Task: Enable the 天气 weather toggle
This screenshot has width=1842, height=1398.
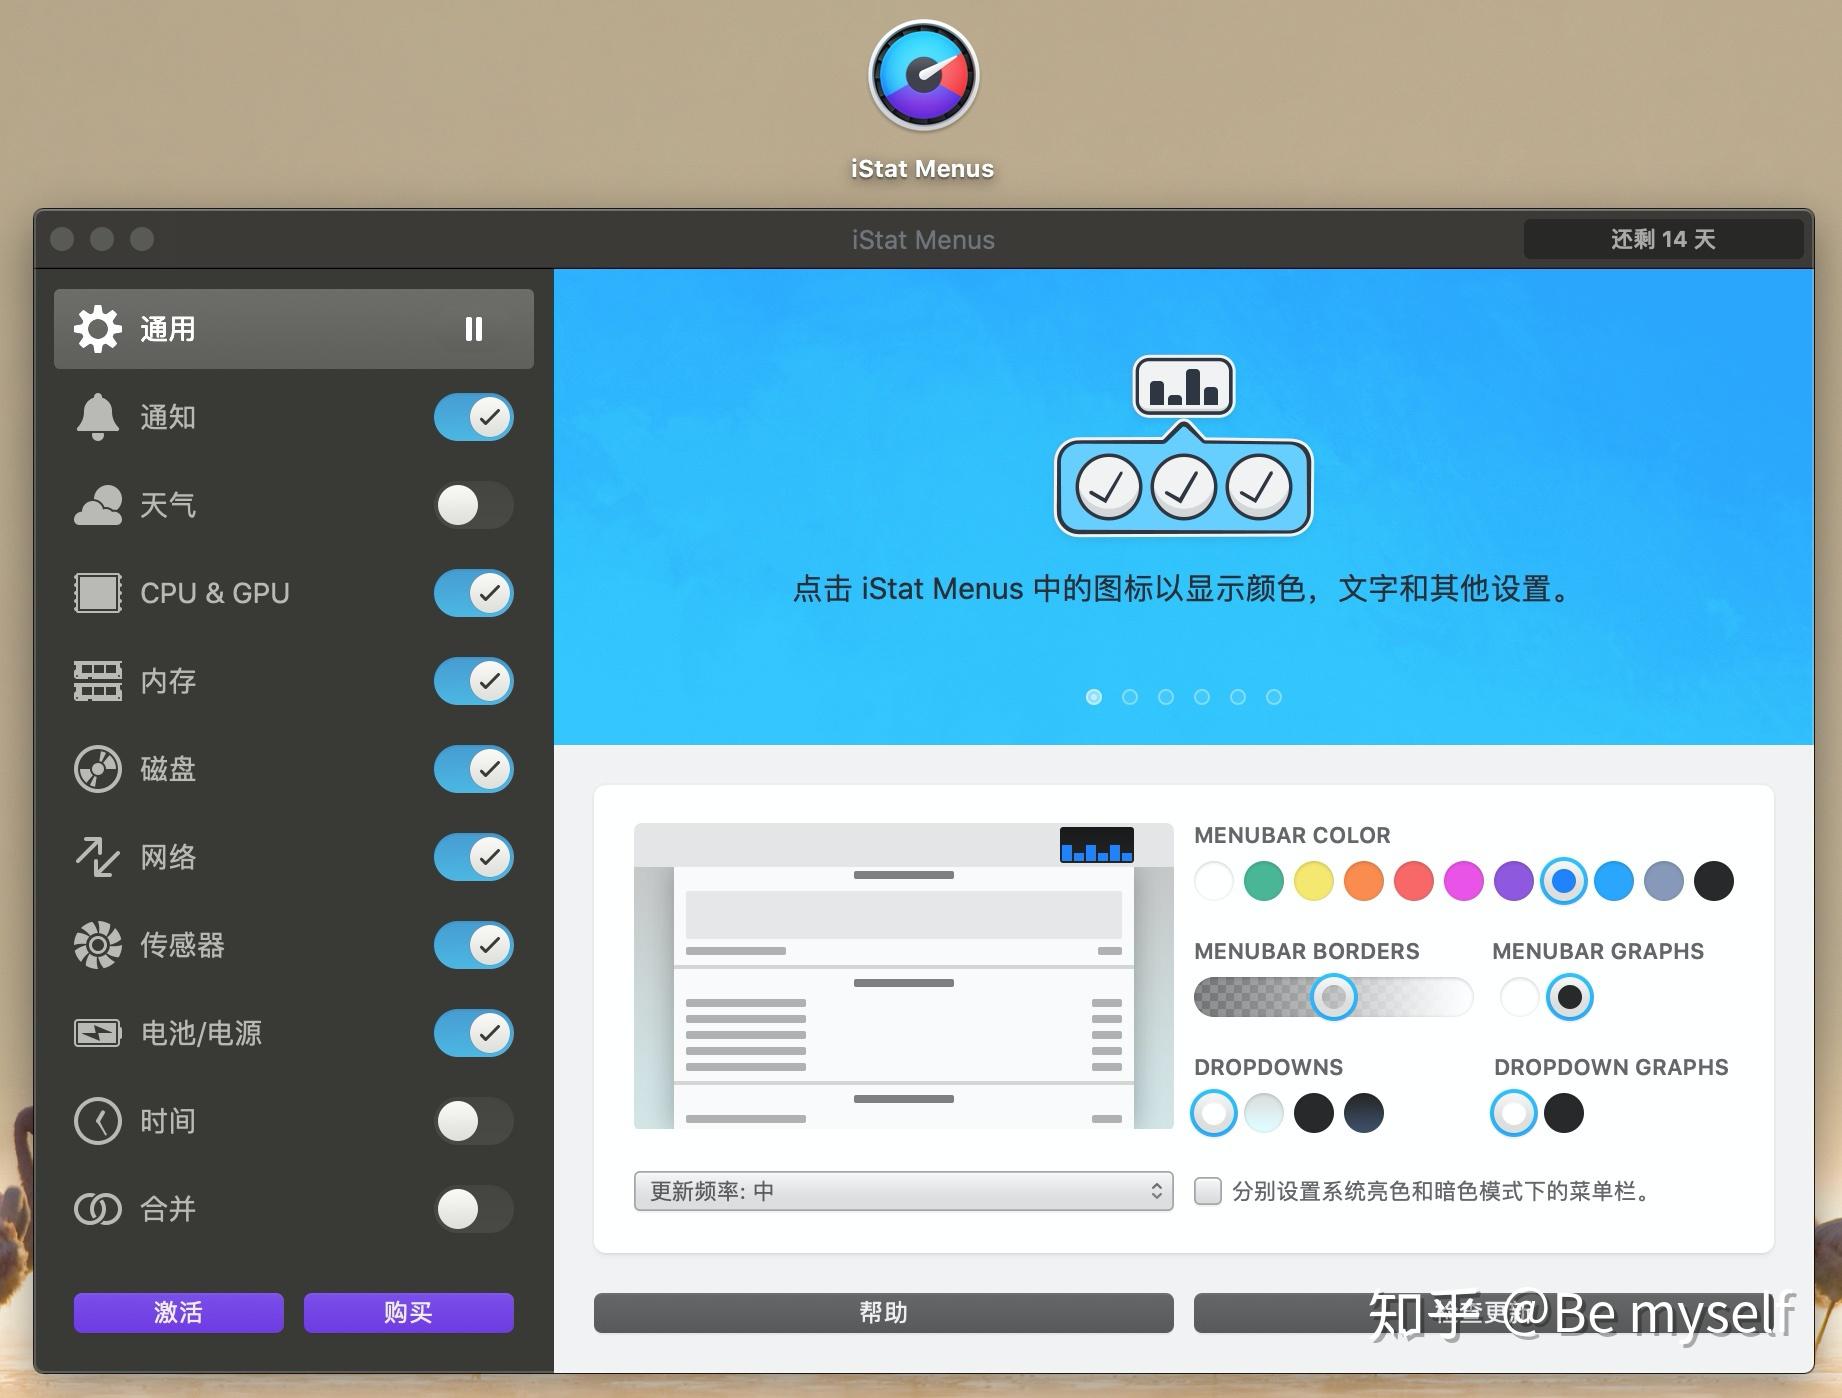Action: (474, 505)
